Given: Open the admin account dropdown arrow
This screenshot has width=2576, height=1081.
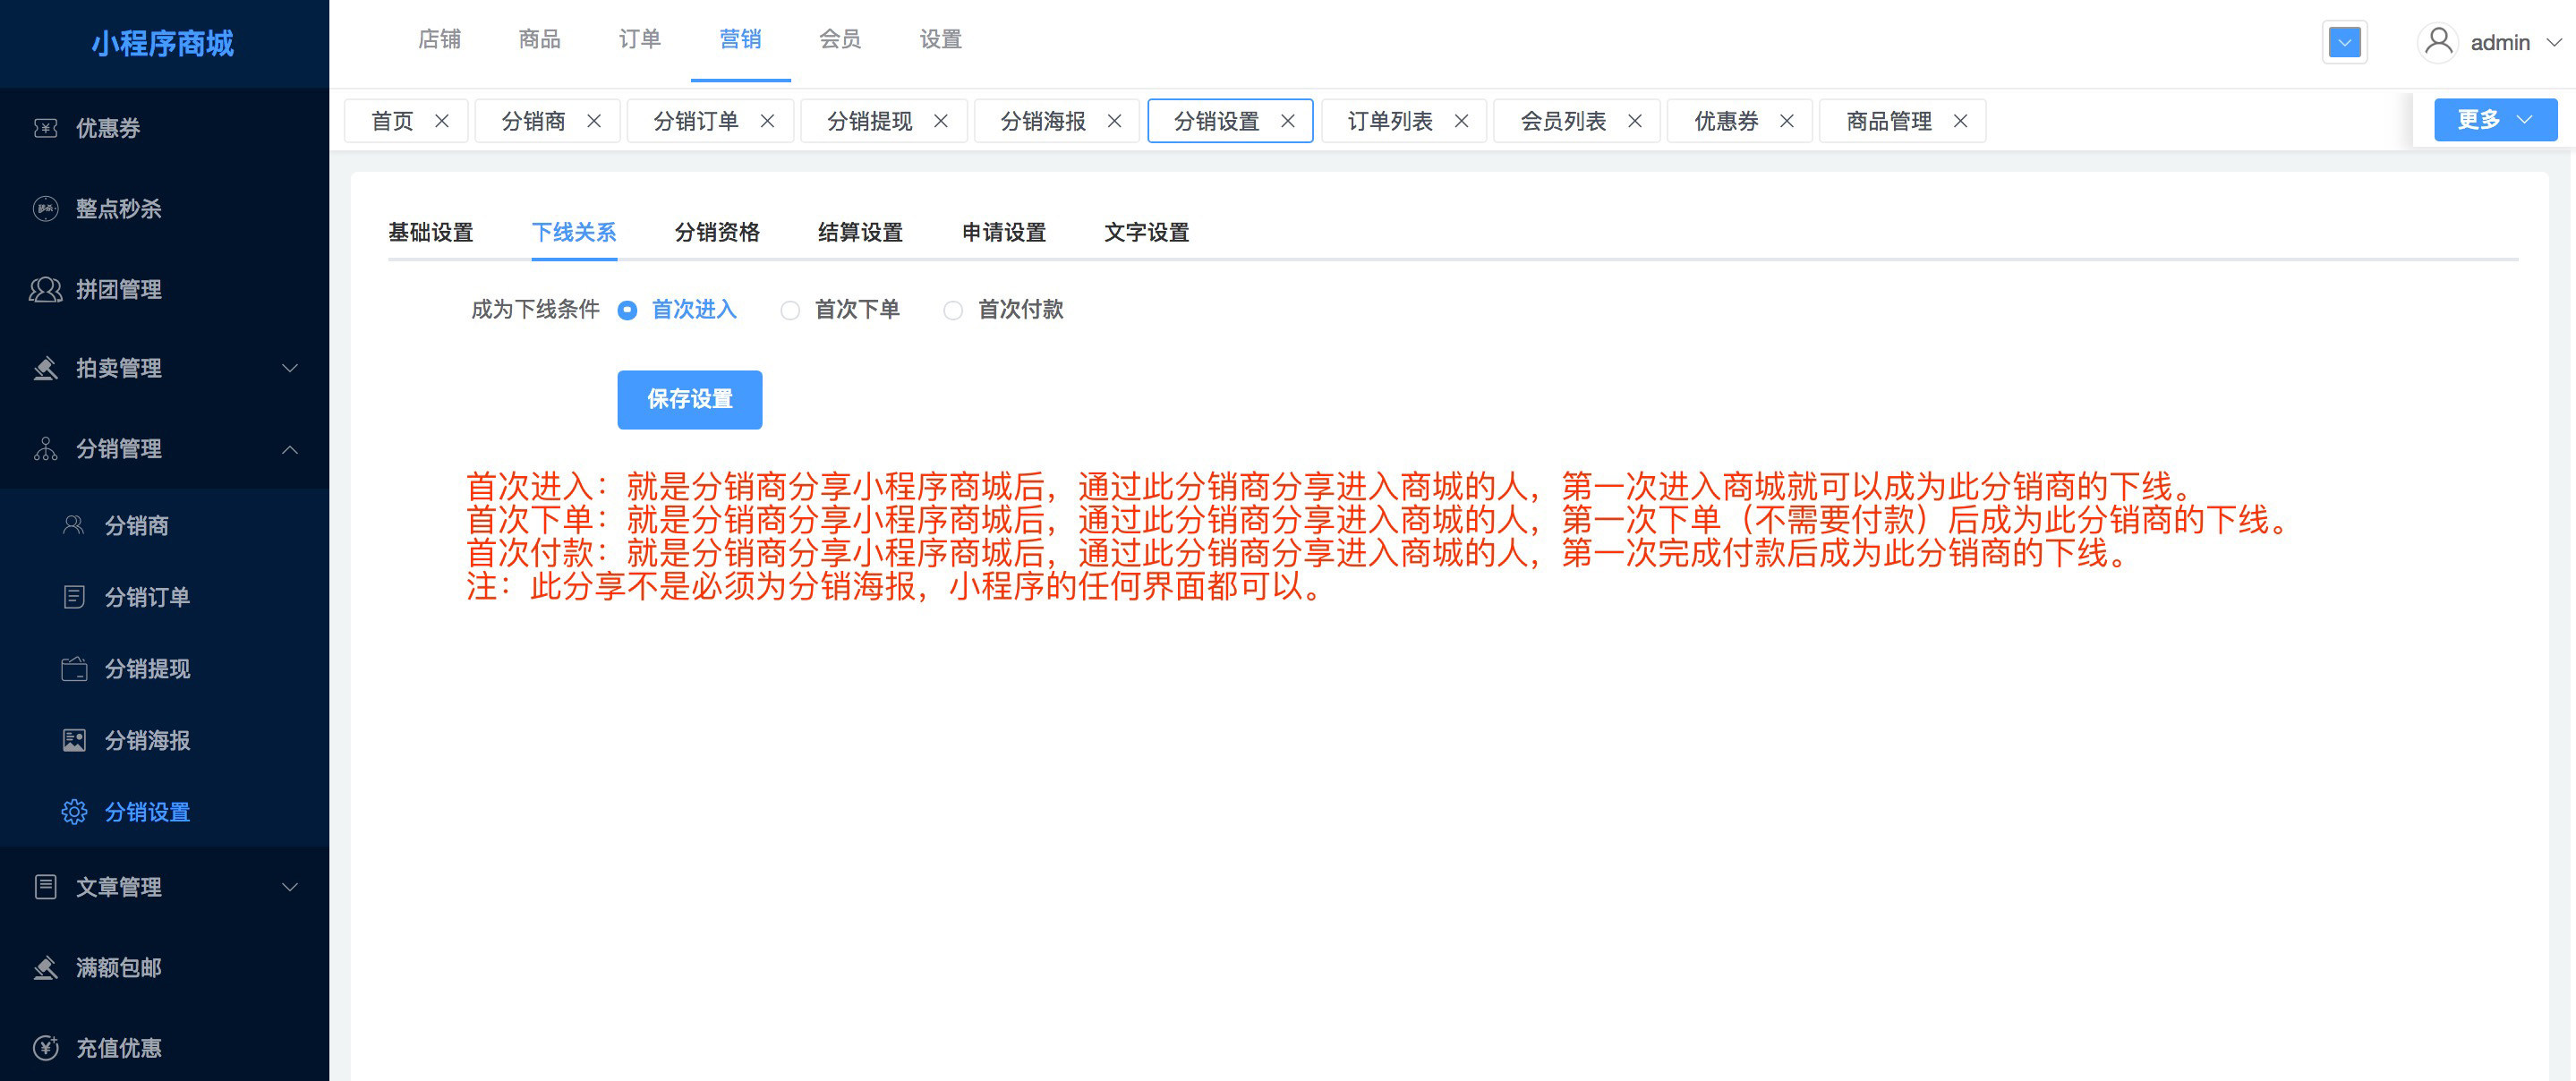Looking at the screenshot, I should [x=2554, y=43].
